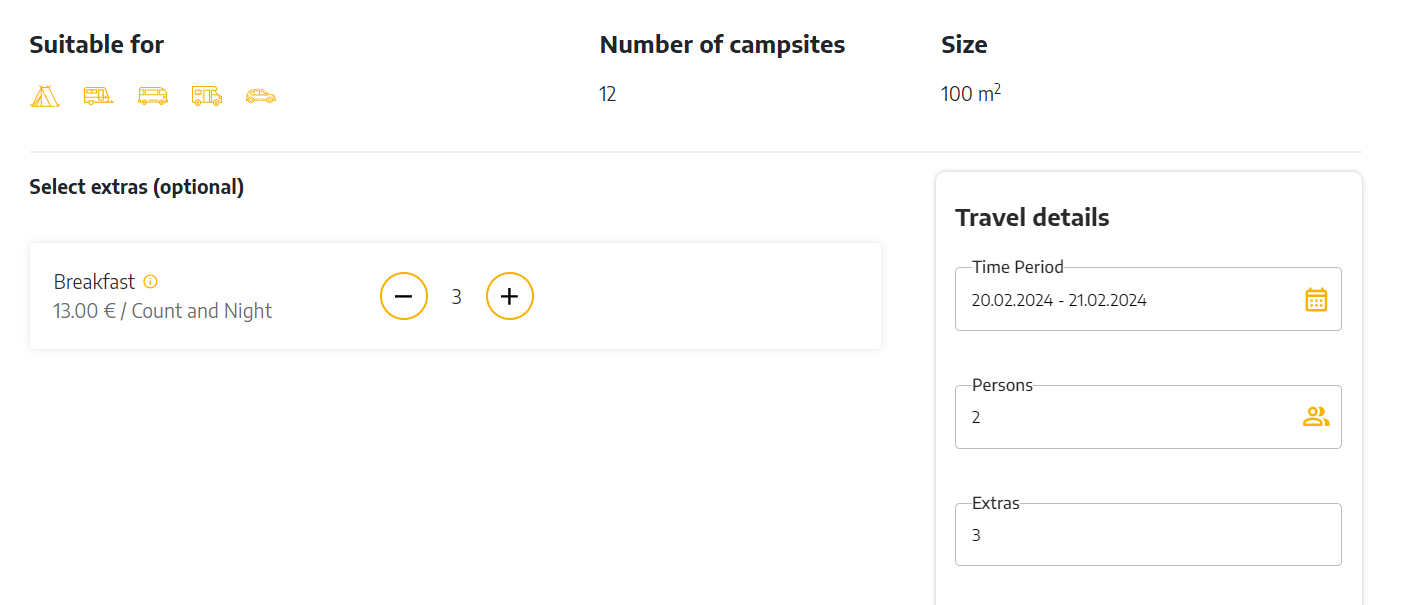Increase Breakfast count with plus button
The width and height of the screenshot is (1423, 605).
pyautogui.click(x=510, y=296)
